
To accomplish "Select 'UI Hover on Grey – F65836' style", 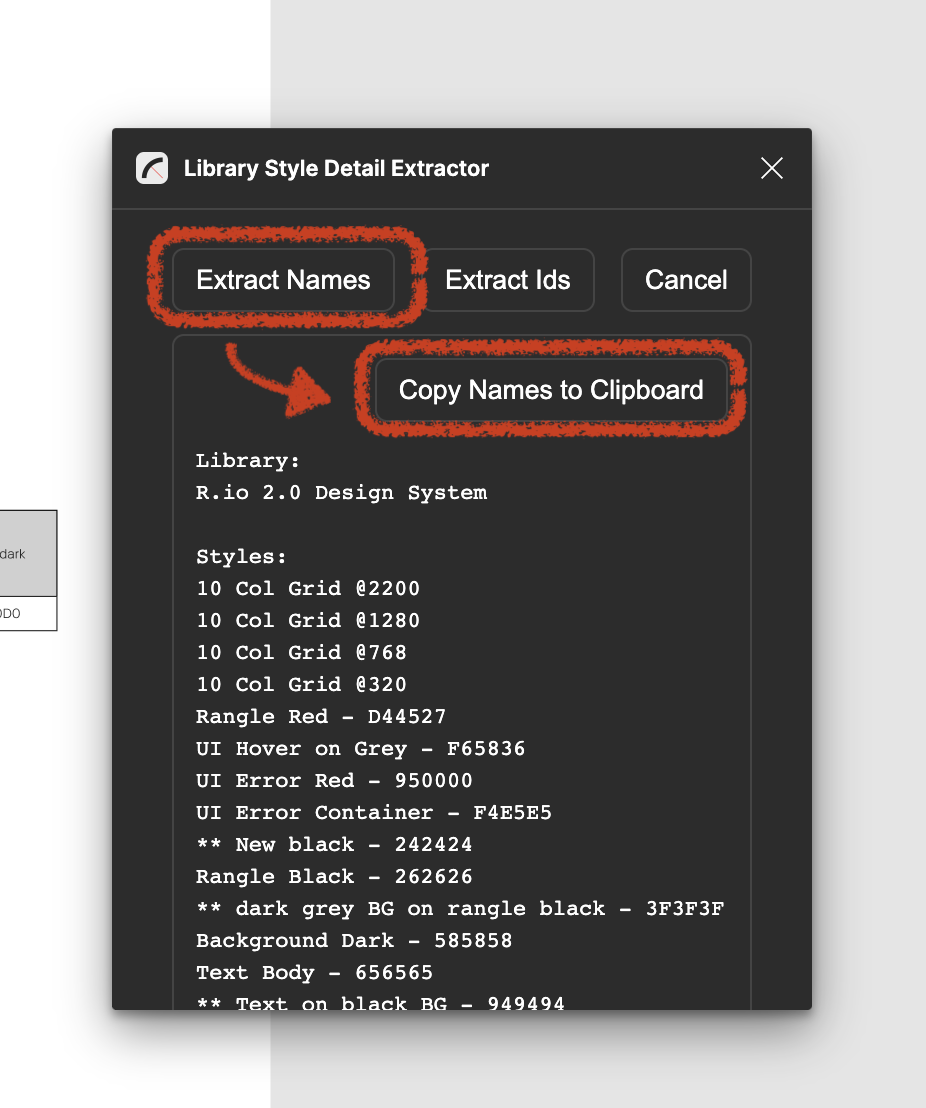I will tap(361, 749).
